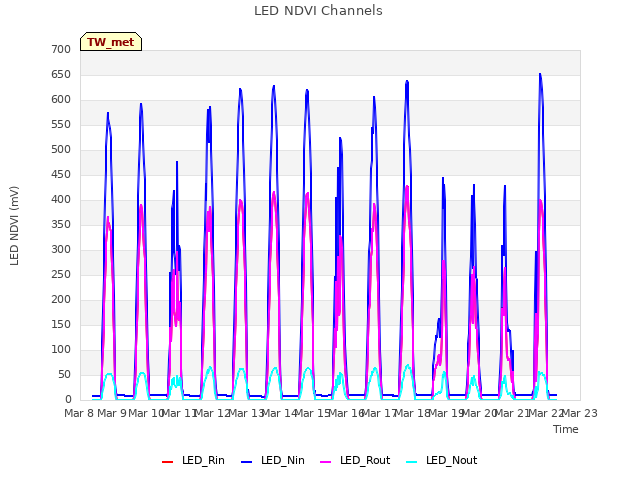Click the 400 y-axis tick label
This screenshot has width=640, height=480.
(x=61, y=199)
